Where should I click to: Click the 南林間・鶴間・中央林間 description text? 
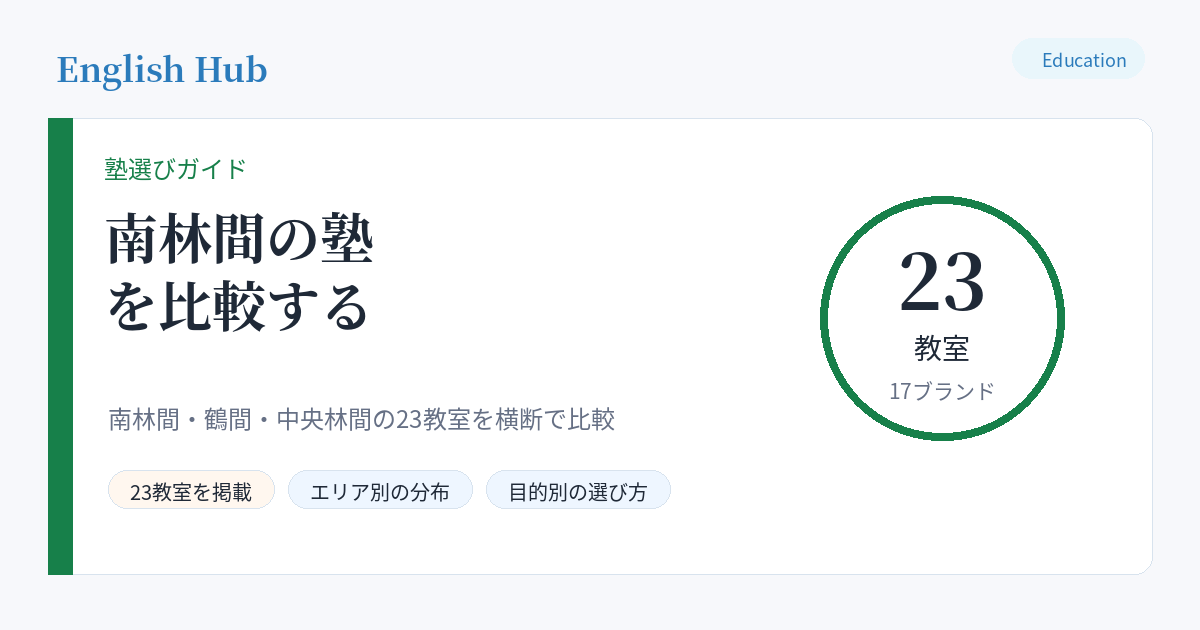[362, 419]
